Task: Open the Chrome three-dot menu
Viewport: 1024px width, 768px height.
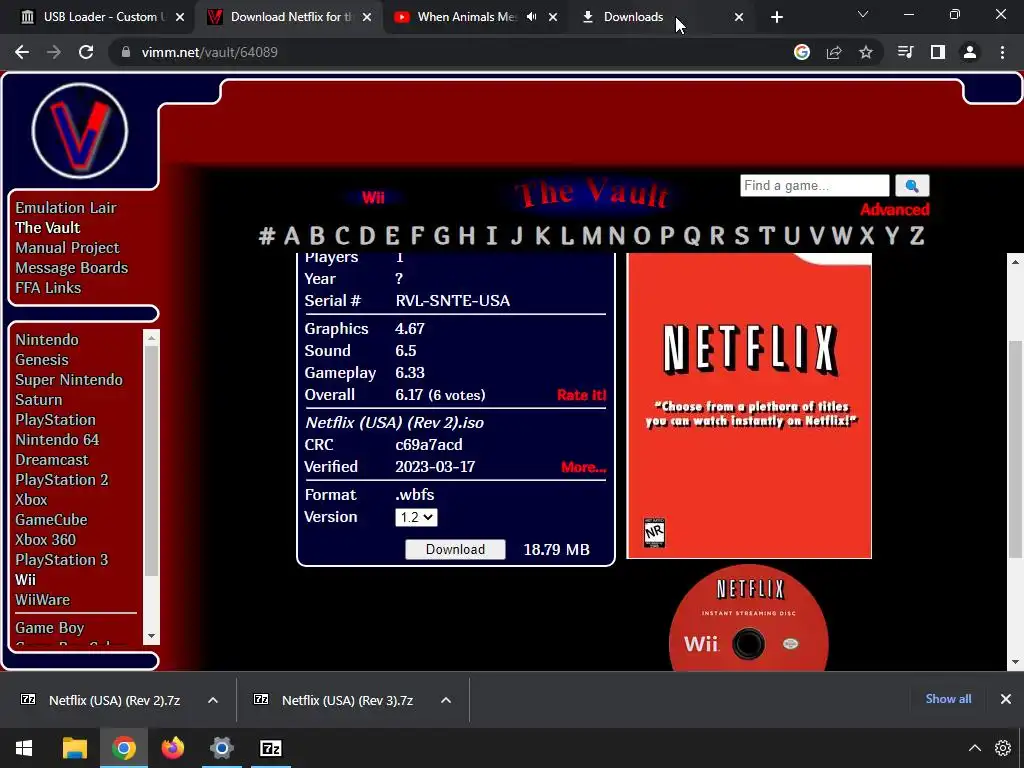Action: [1002, 52]
